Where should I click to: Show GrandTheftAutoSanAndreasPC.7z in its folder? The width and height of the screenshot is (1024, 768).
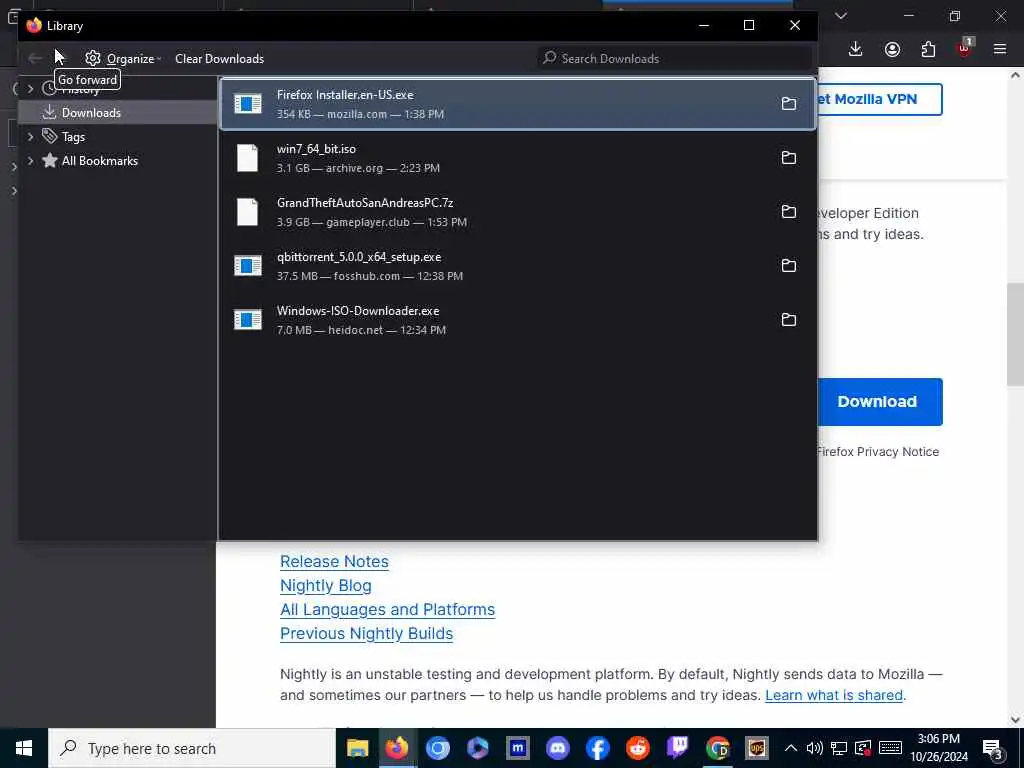pyautogui.click(x=789, y=212)
